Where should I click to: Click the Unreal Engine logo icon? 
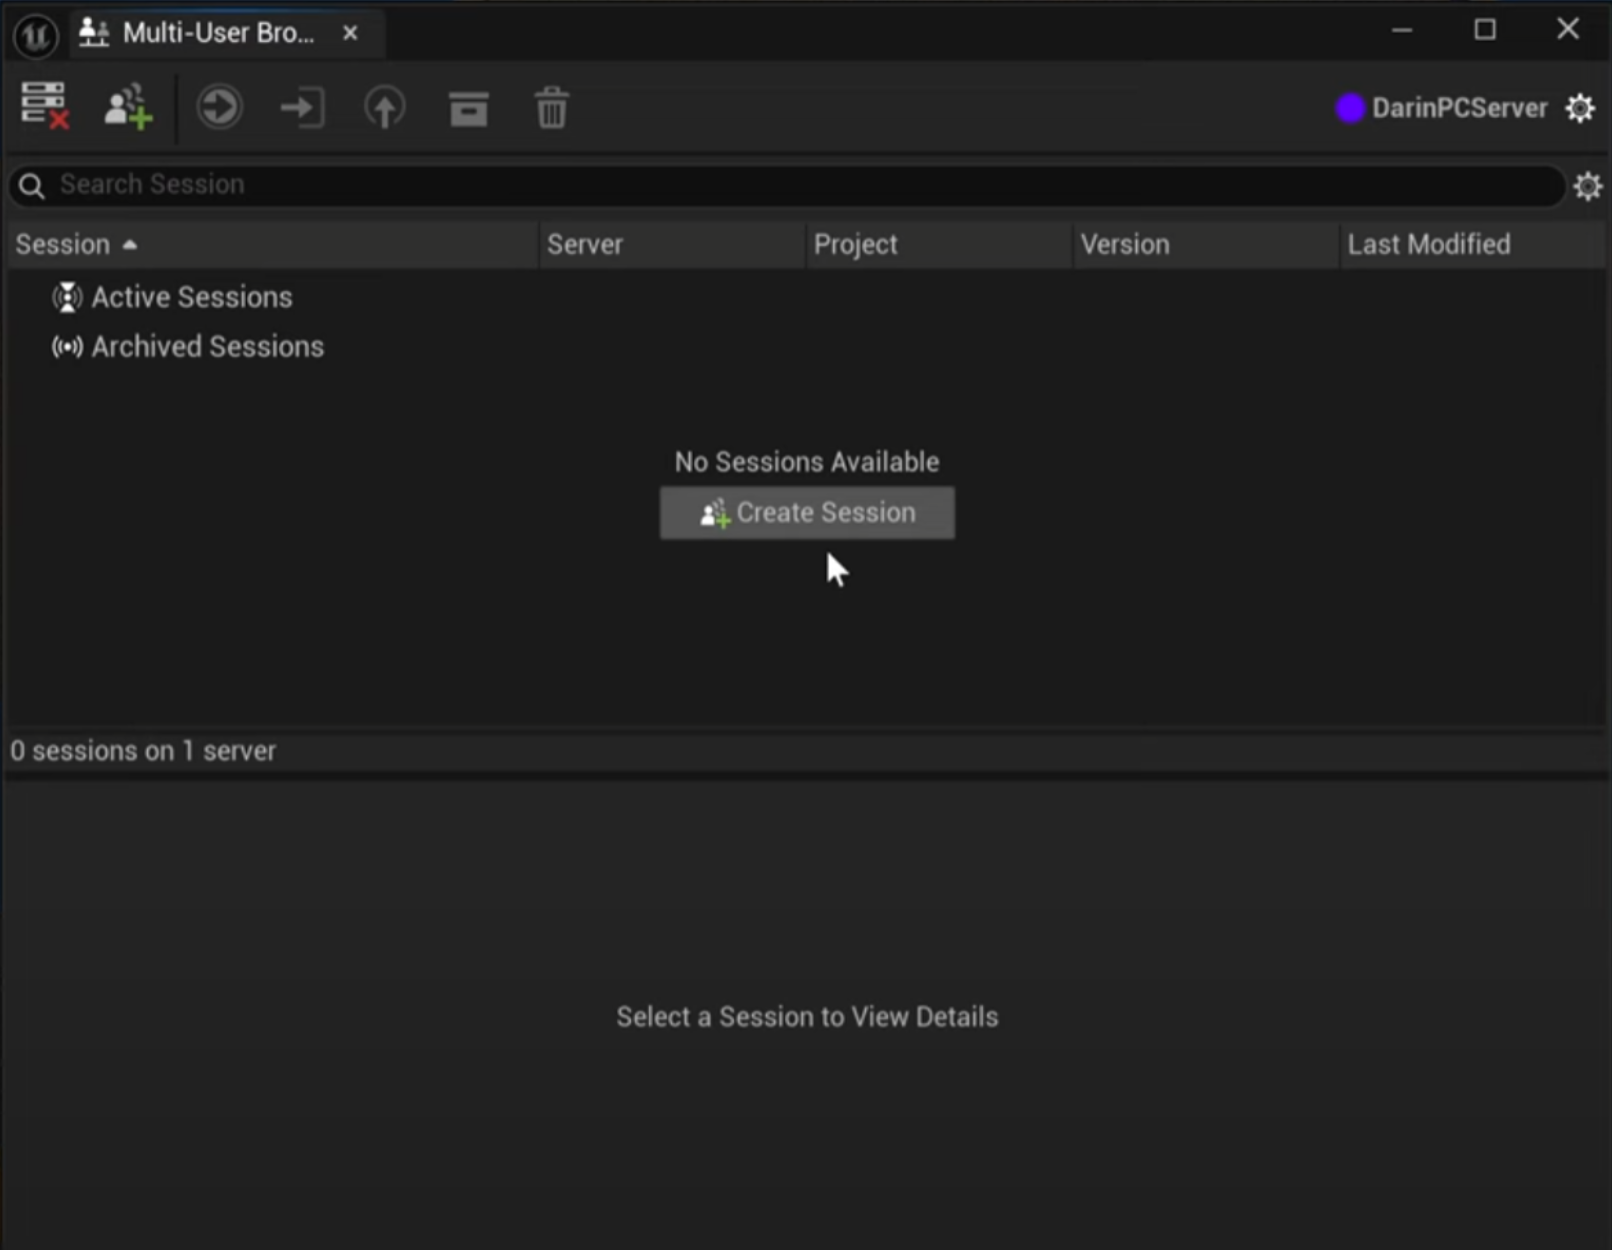[x=36, y=35]
